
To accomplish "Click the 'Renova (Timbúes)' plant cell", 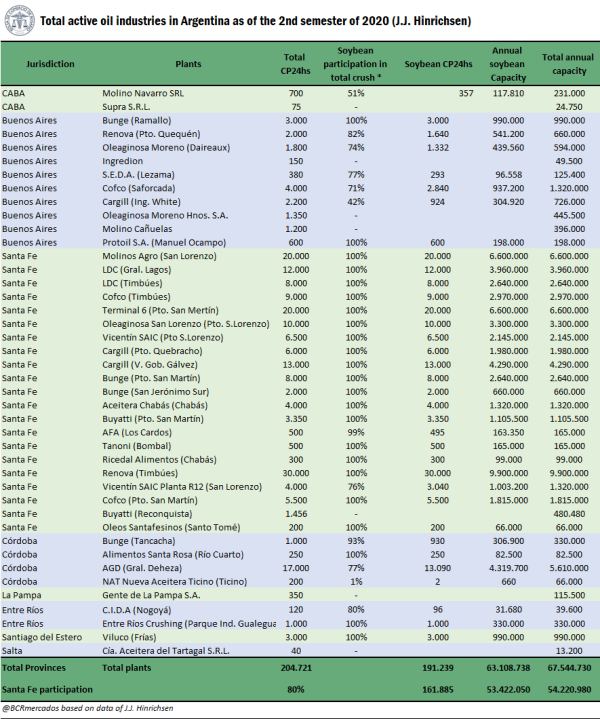I will 140,473.
